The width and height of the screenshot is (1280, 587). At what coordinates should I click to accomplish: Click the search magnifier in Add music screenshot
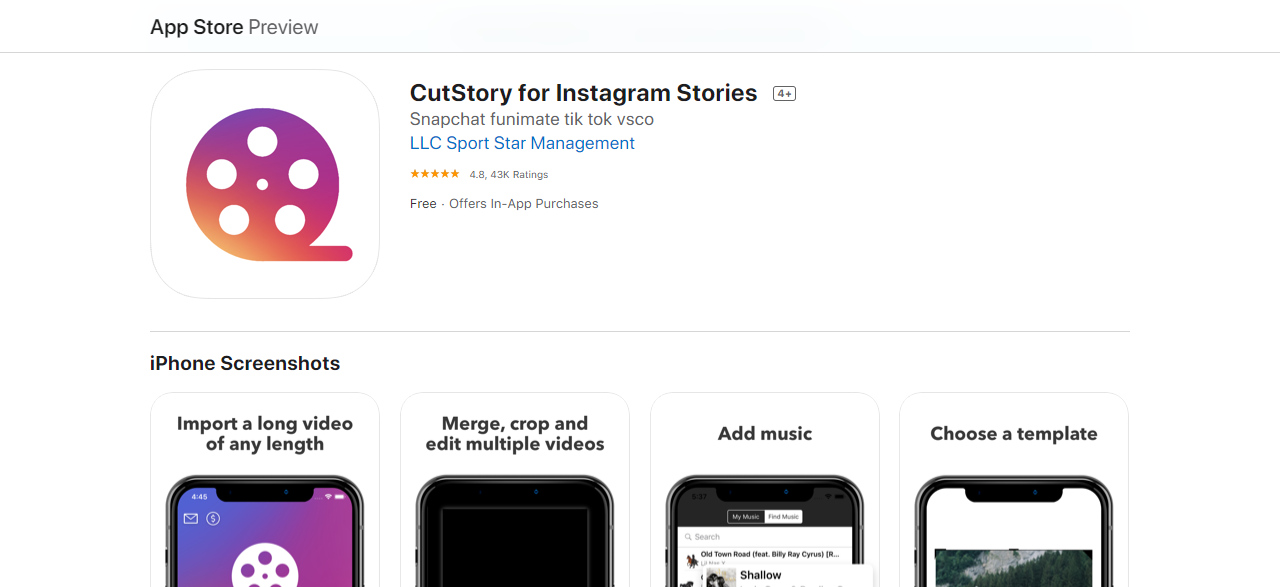click(x=688, y=537)
